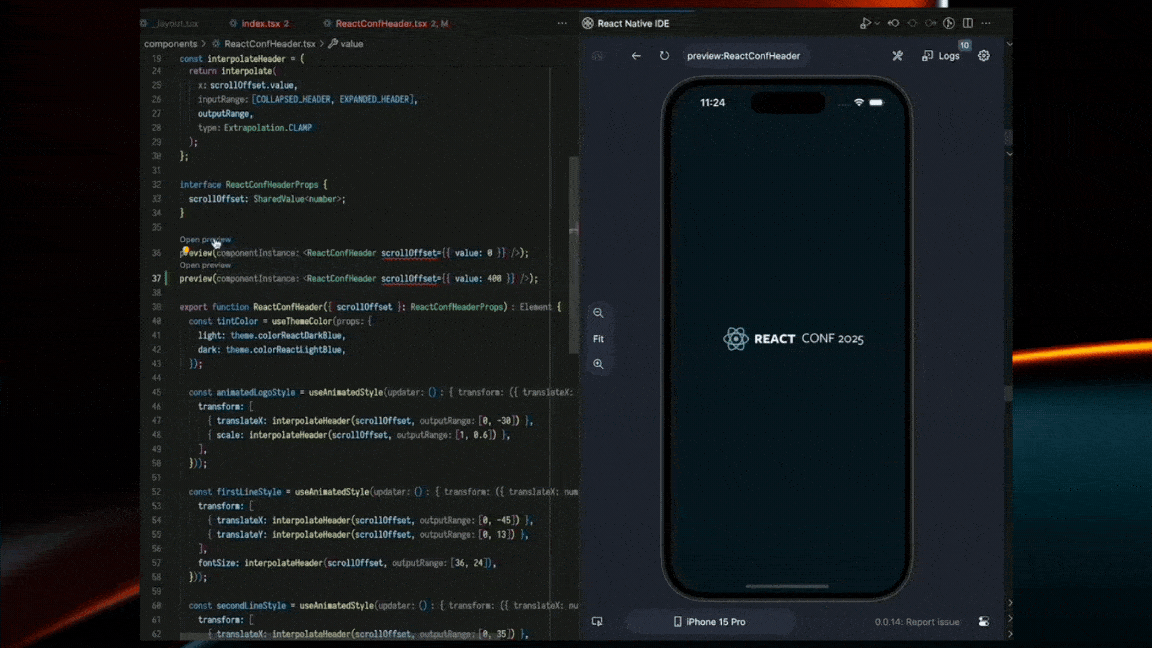Click the preview URL field showing preview:ReactConfHeader
Viewport: 1152px width, 648px height.
coord(744,56)
